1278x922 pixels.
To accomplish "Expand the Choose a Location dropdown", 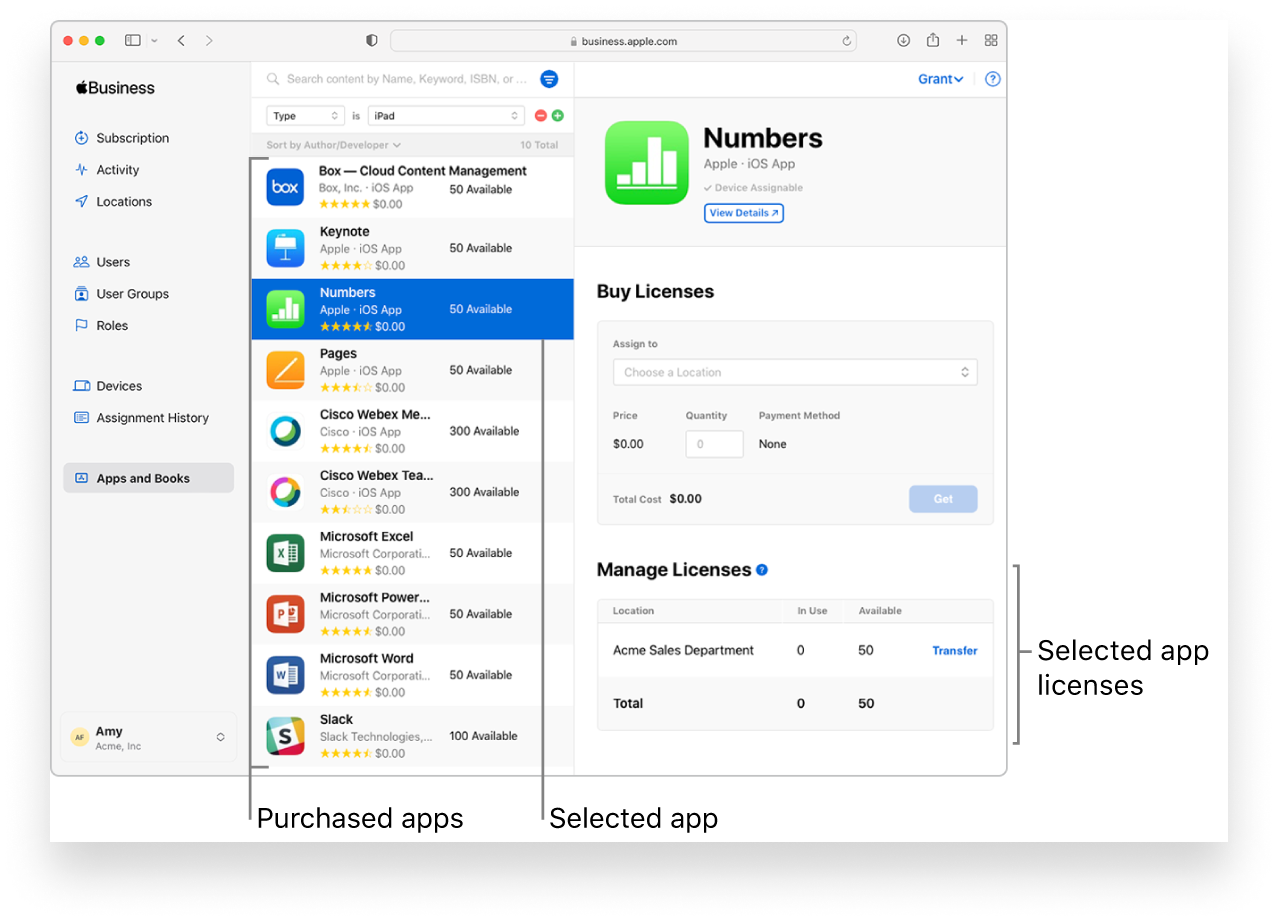I will click(795, 372).
